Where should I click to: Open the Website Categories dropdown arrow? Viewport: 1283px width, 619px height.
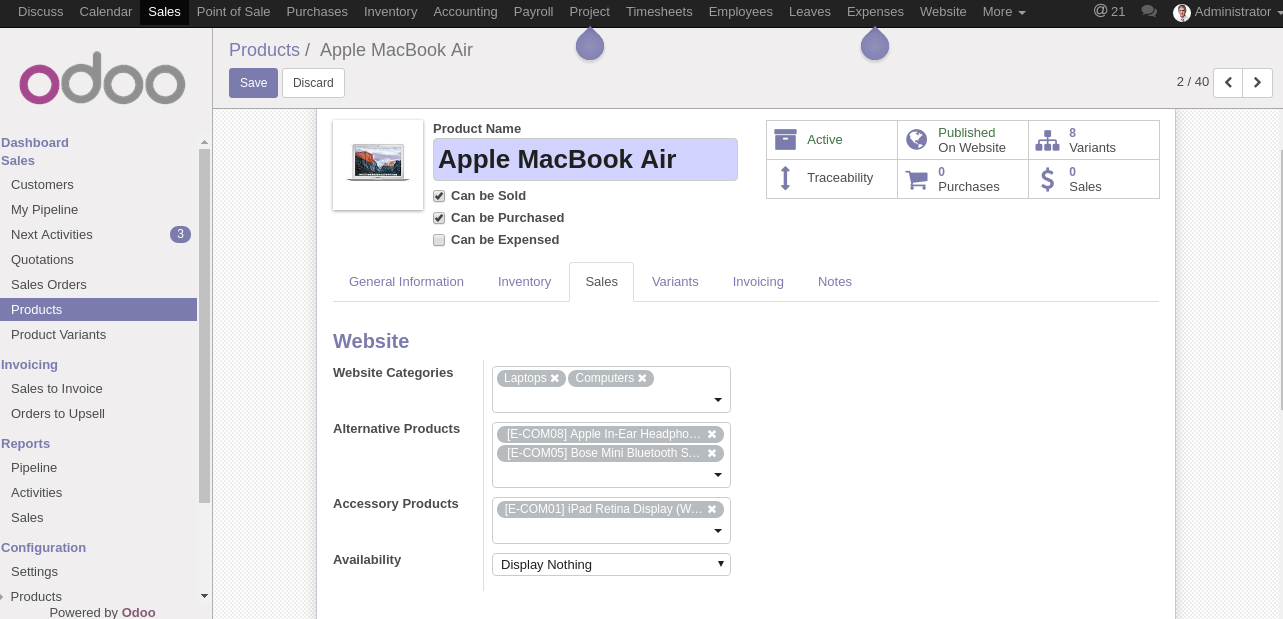pos(718,400)
